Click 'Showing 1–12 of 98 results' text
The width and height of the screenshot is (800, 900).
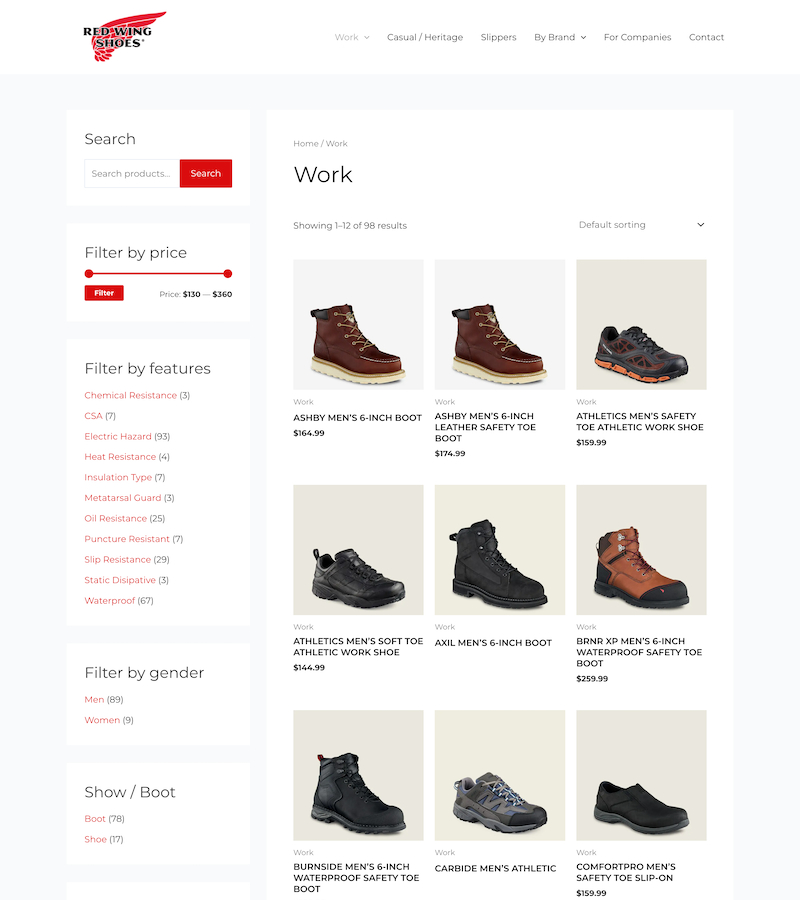coord(350,226)
